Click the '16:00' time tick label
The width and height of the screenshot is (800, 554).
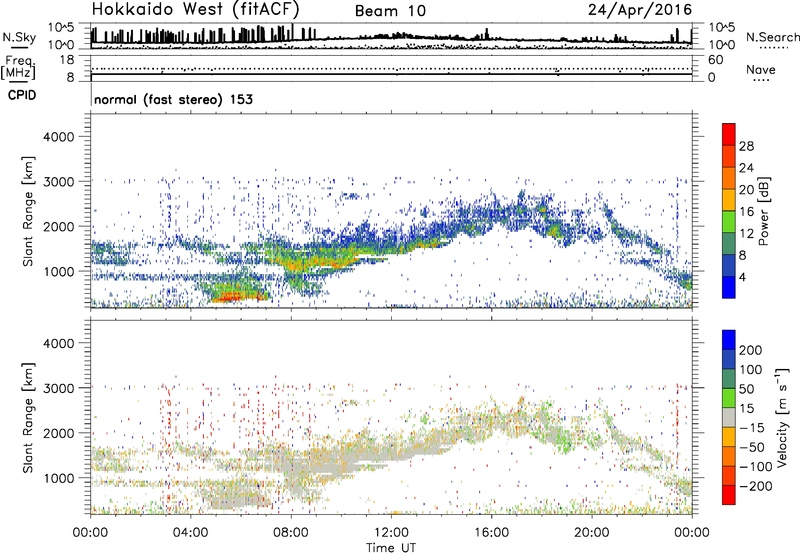coord(491,533)
